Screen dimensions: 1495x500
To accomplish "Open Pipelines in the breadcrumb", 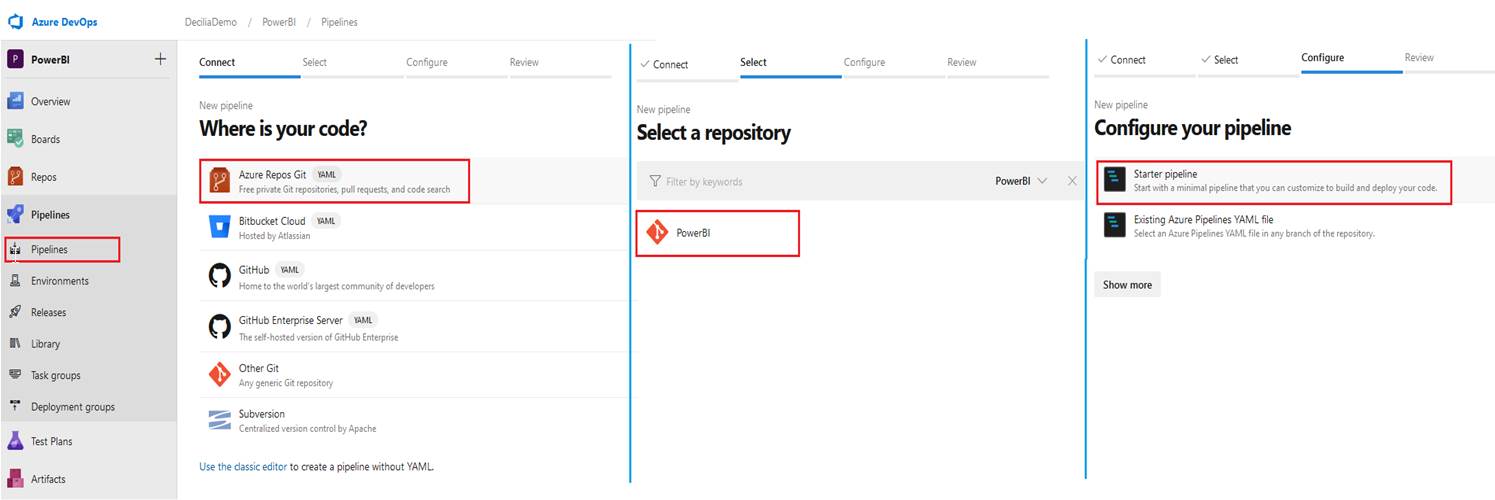I will coord(339,21).
